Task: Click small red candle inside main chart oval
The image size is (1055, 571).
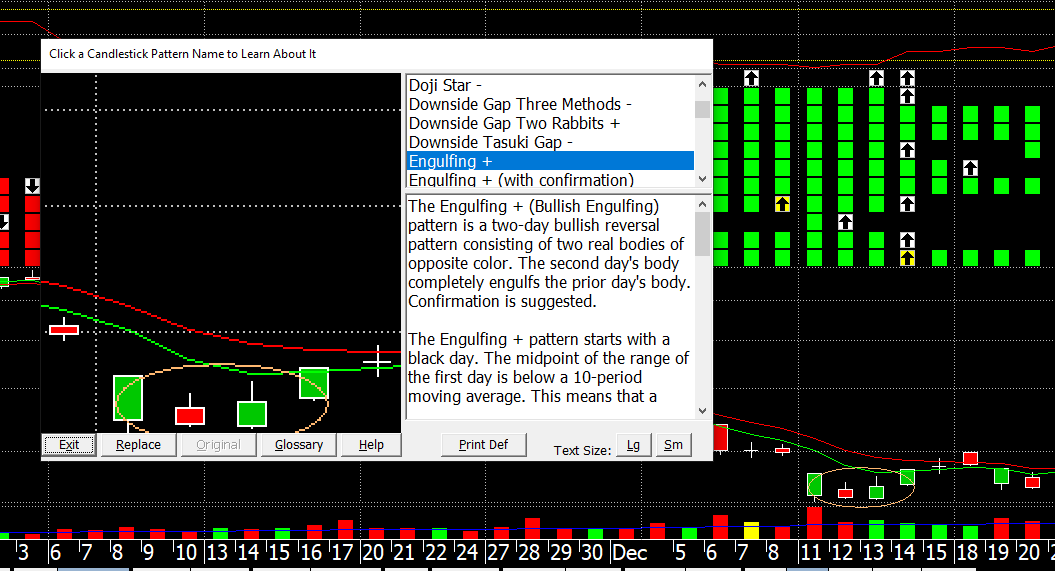Action: coord(845,492)
